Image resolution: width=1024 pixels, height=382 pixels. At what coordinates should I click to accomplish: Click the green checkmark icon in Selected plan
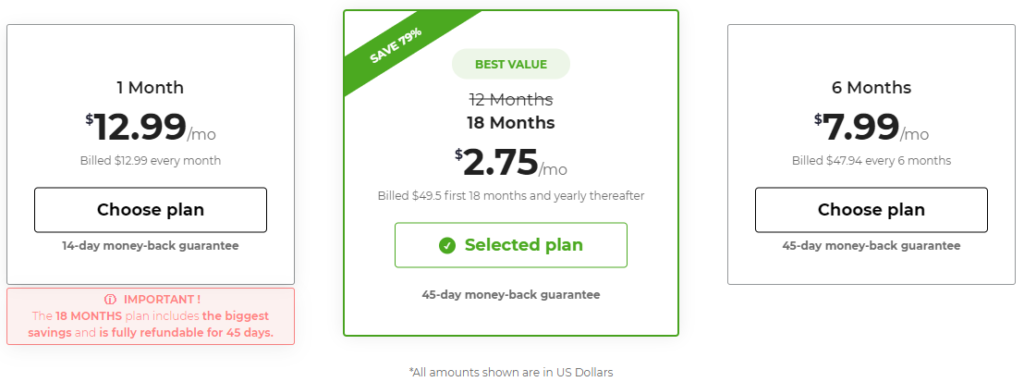(x=447, y=246)
